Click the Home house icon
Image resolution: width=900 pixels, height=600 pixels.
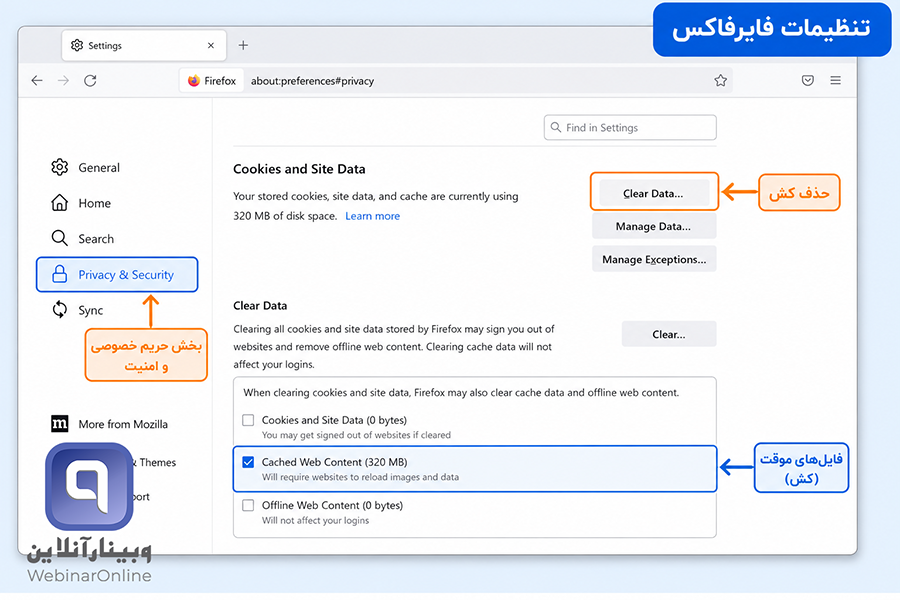pyautogui.click(x=60, y=203)
